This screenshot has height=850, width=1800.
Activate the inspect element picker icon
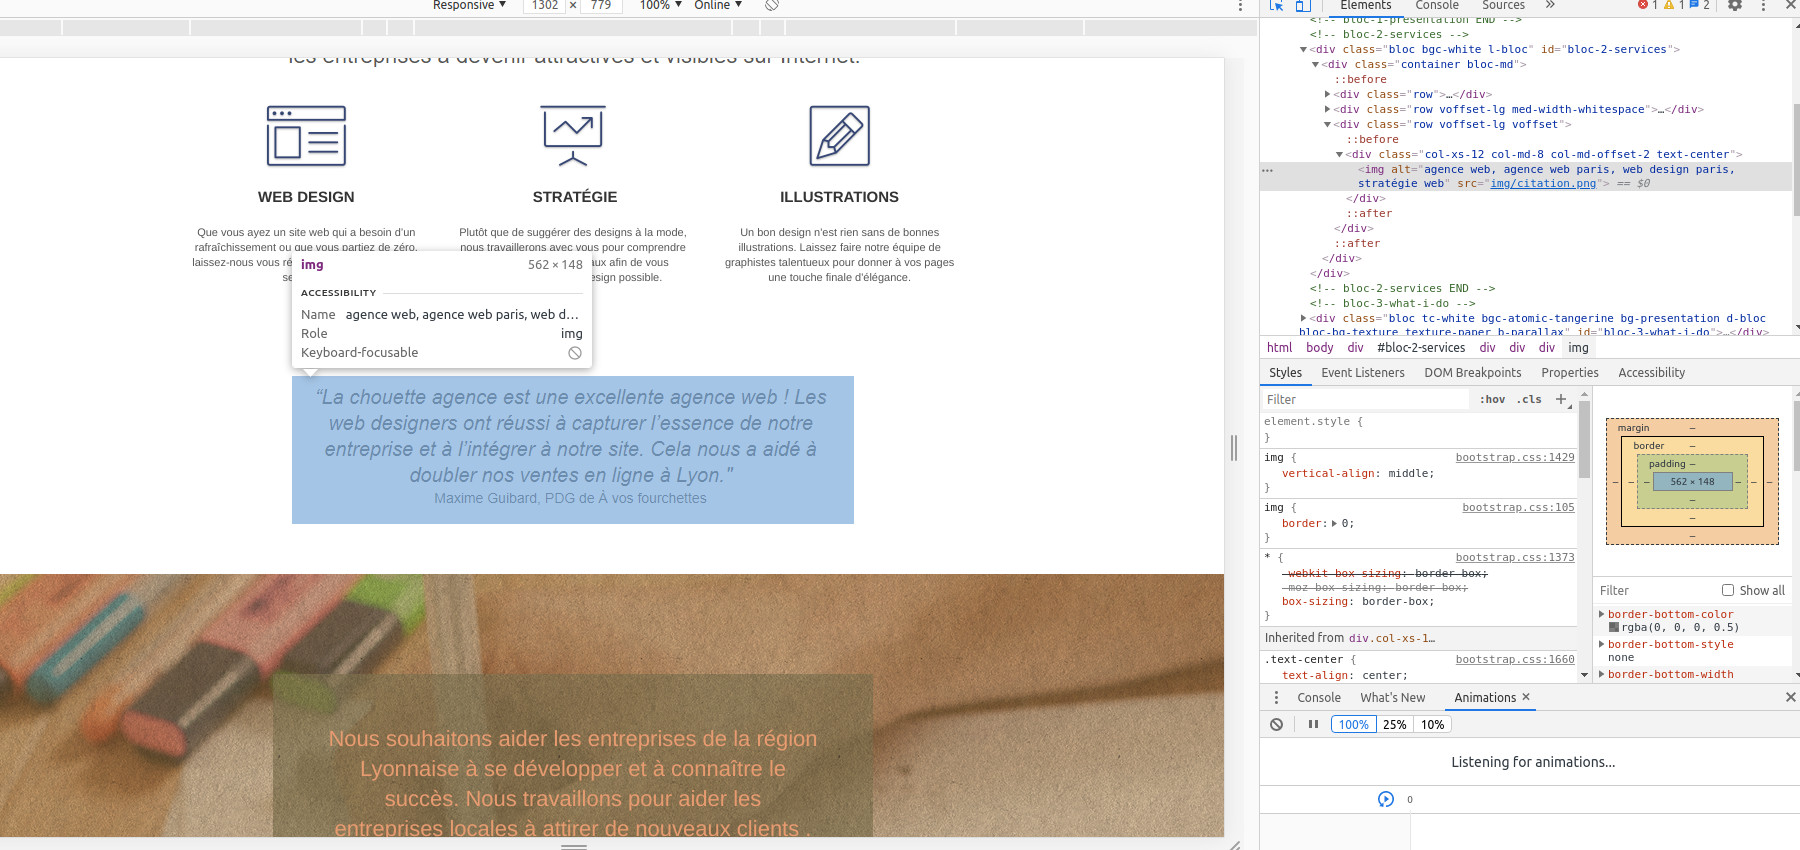click(x=1276, y=5)
